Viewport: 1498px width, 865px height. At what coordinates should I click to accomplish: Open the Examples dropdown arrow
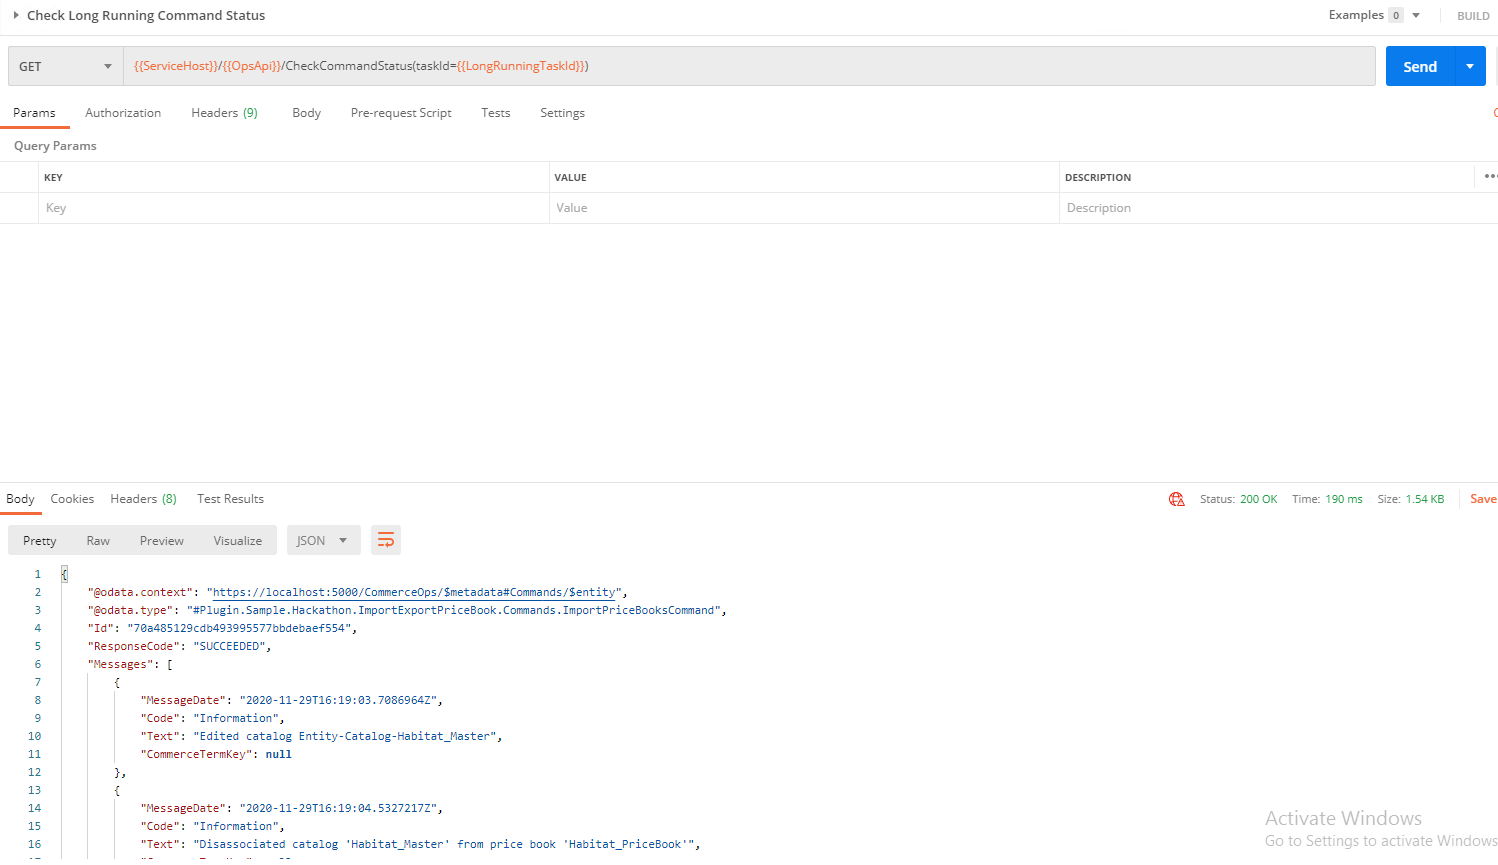pyautogui.click(x=1416, y=15)
